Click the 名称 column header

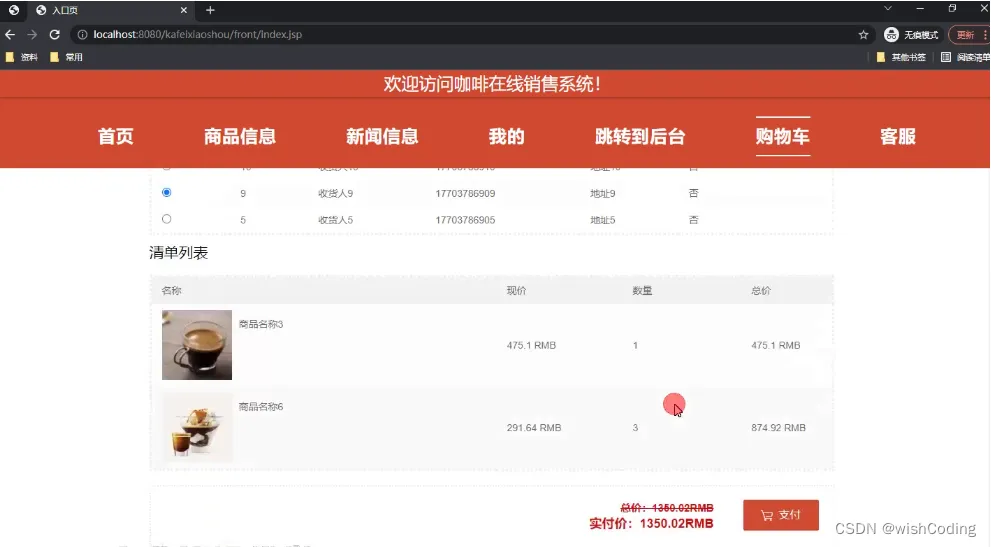tap(171, 291)
